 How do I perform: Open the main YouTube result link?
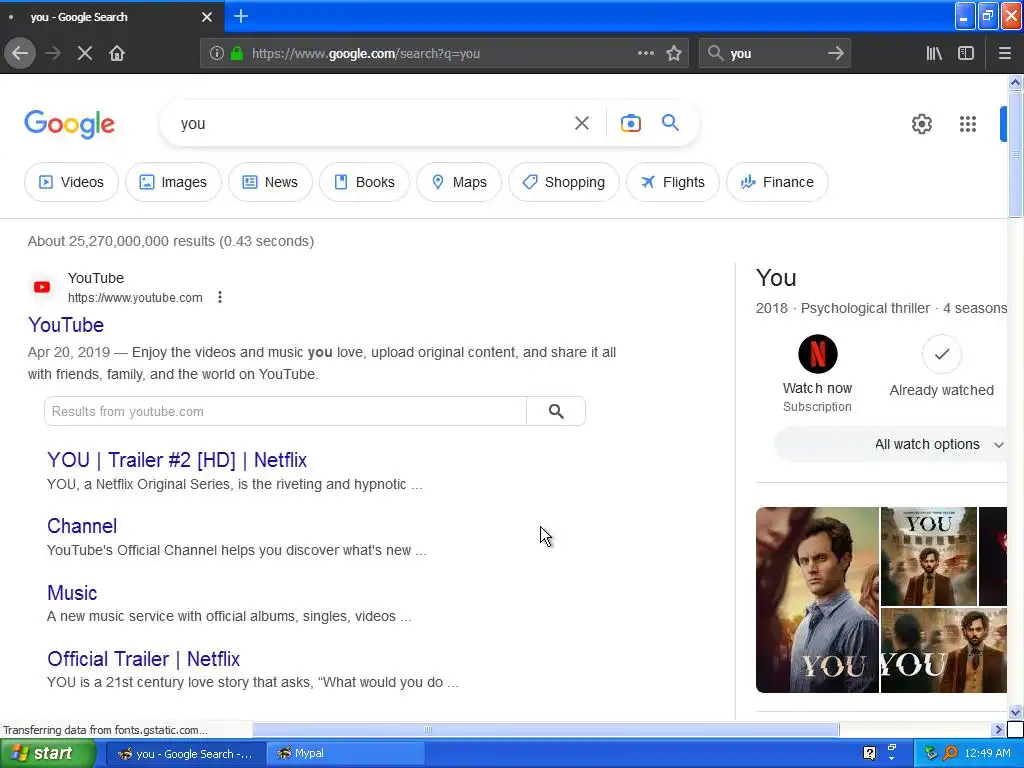click(x=66, y=325)
